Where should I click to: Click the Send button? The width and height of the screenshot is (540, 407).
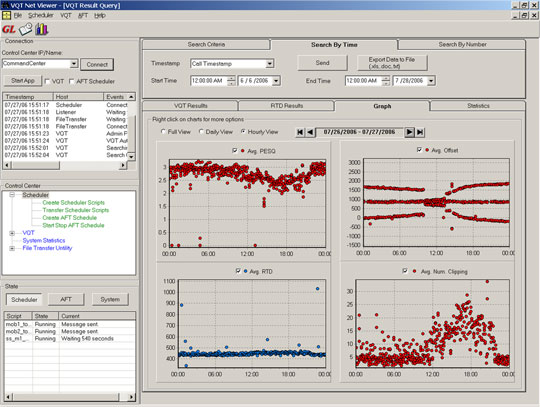(322, 63)
